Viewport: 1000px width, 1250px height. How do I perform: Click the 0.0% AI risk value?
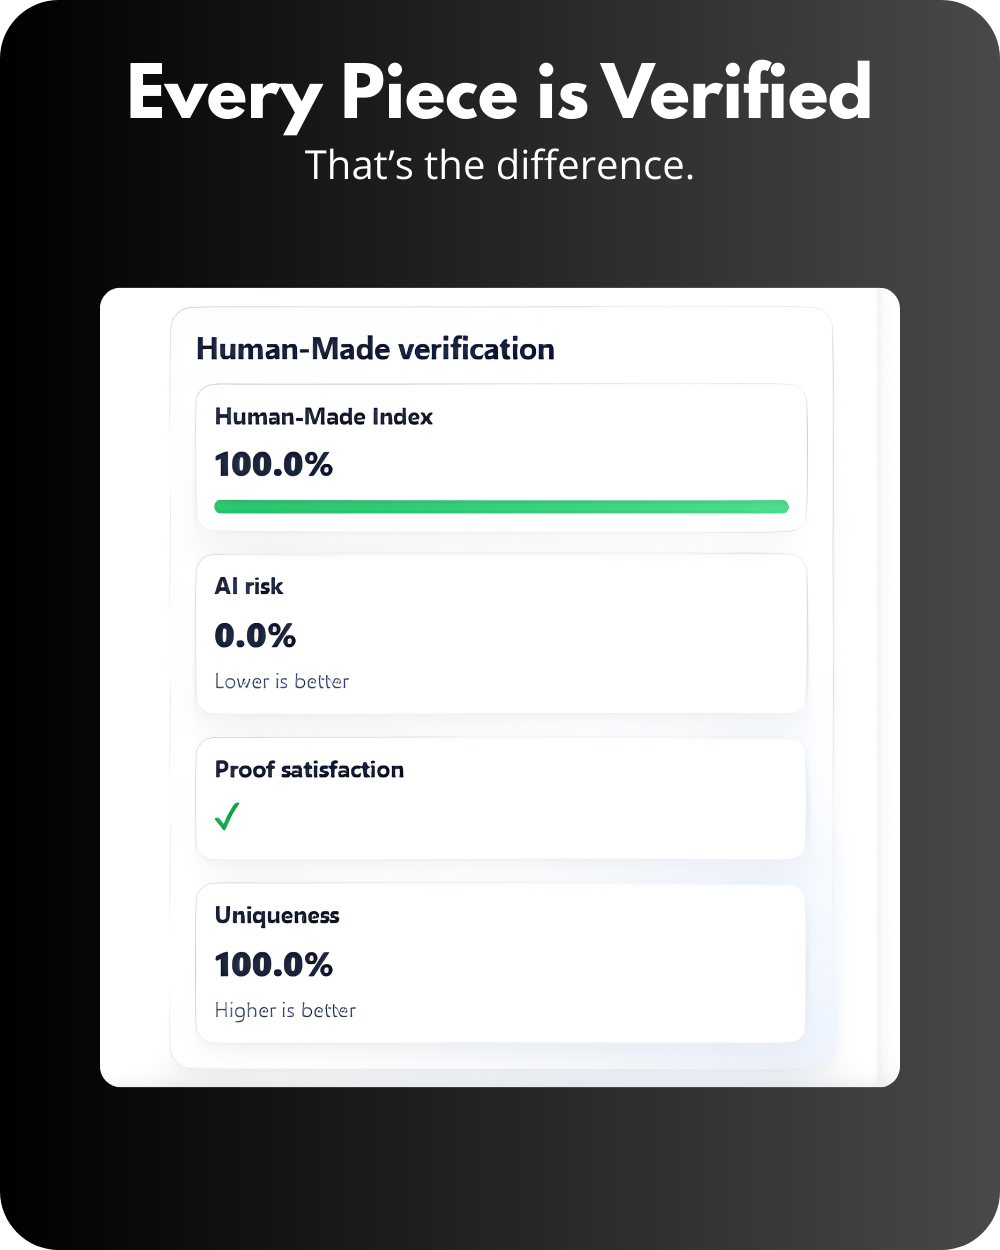[255, 635]
